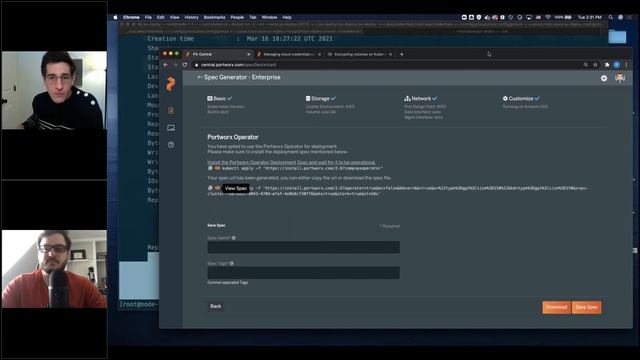640x360 pixels.
Task: Open the help question mark sidebar icon
Action: coord(171,144)
